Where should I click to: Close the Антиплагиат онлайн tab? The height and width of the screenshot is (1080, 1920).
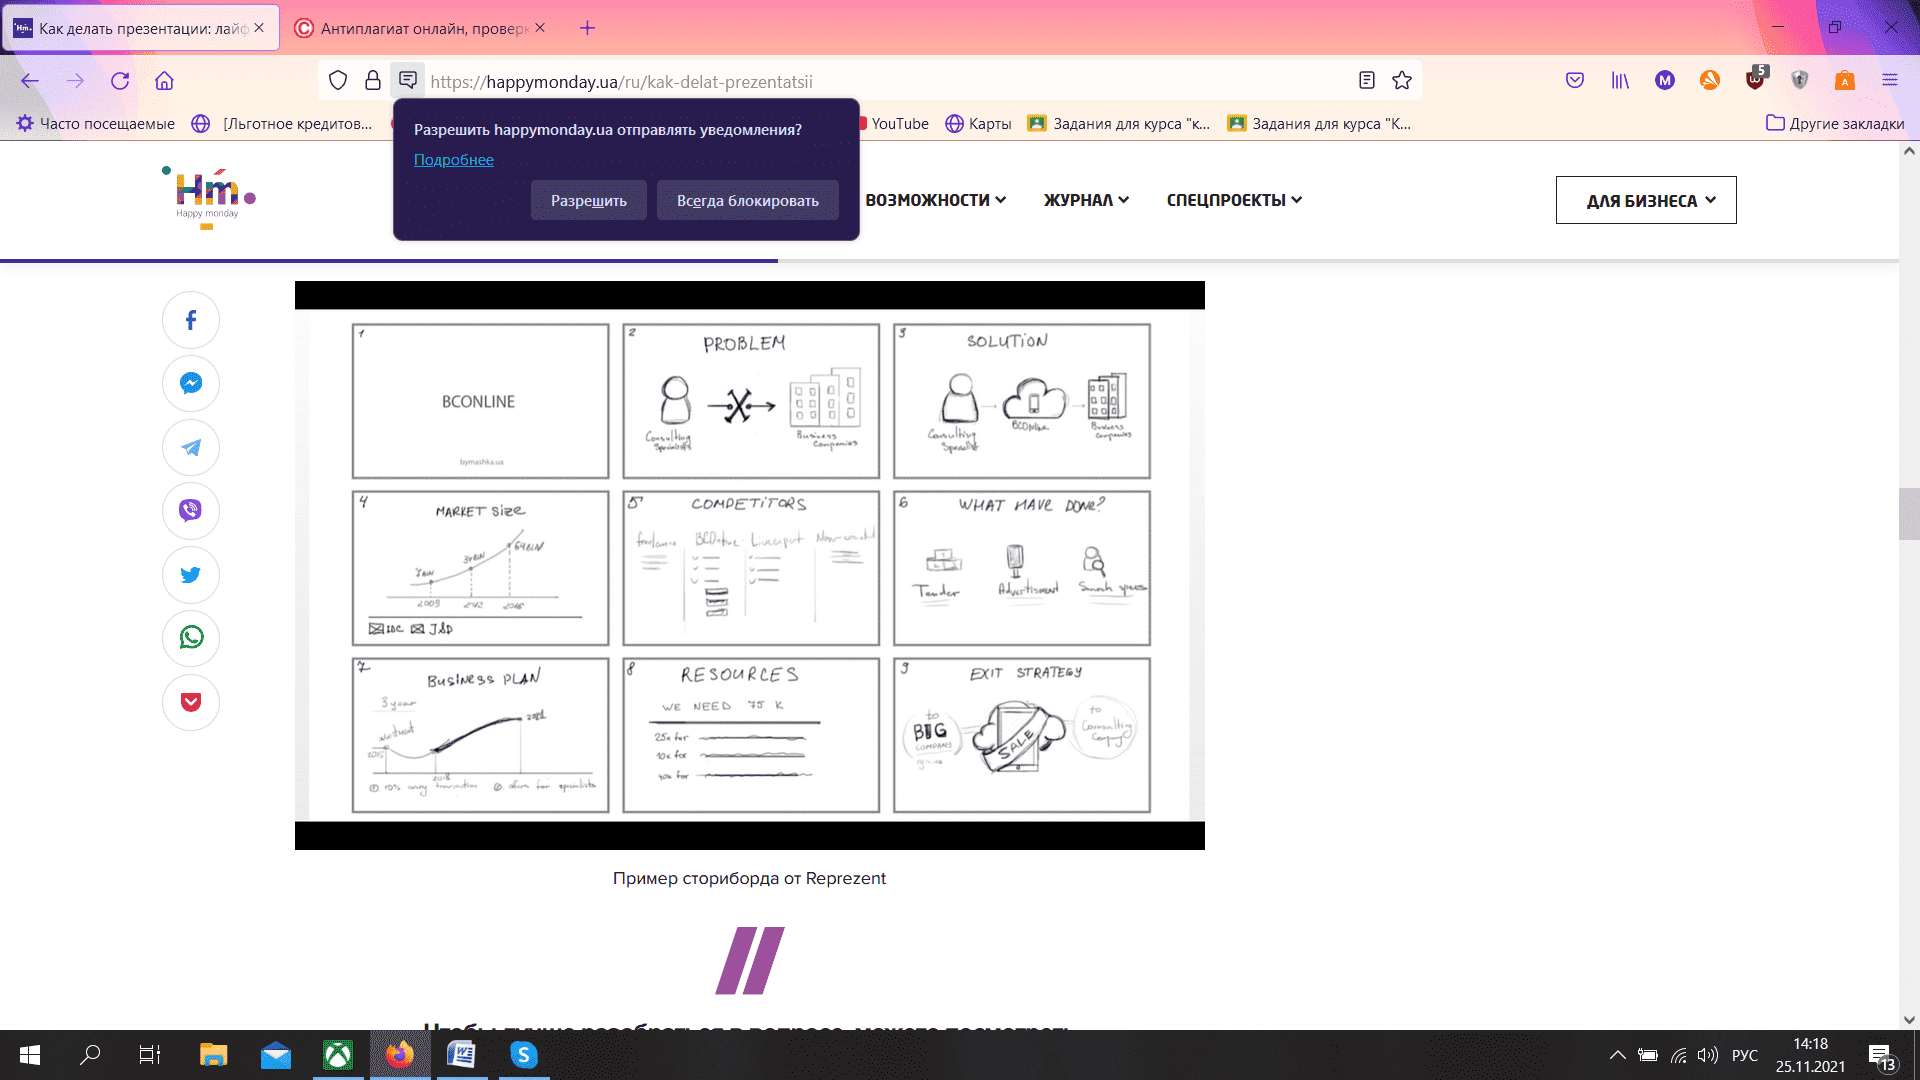point(540,28)
